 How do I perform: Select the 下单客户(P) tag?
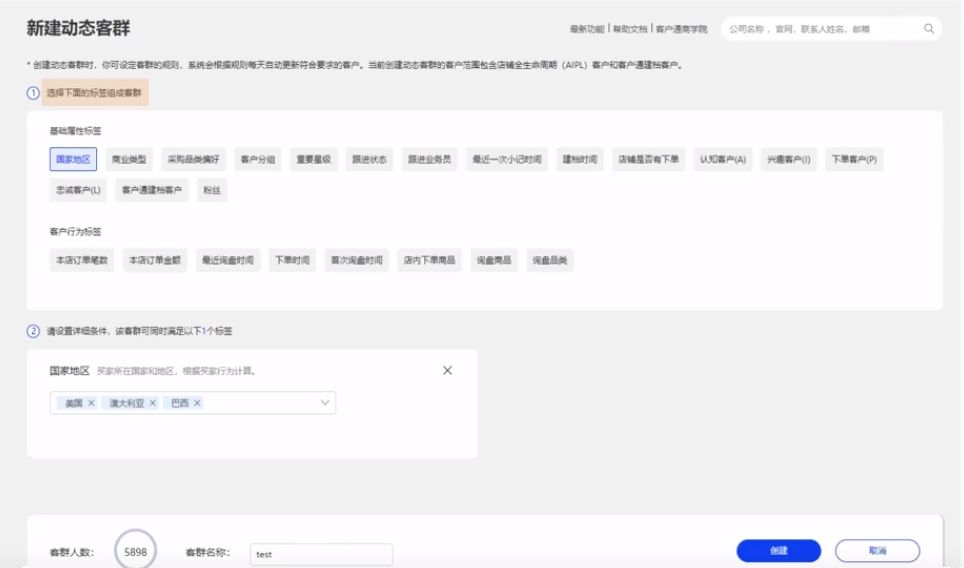854,159
